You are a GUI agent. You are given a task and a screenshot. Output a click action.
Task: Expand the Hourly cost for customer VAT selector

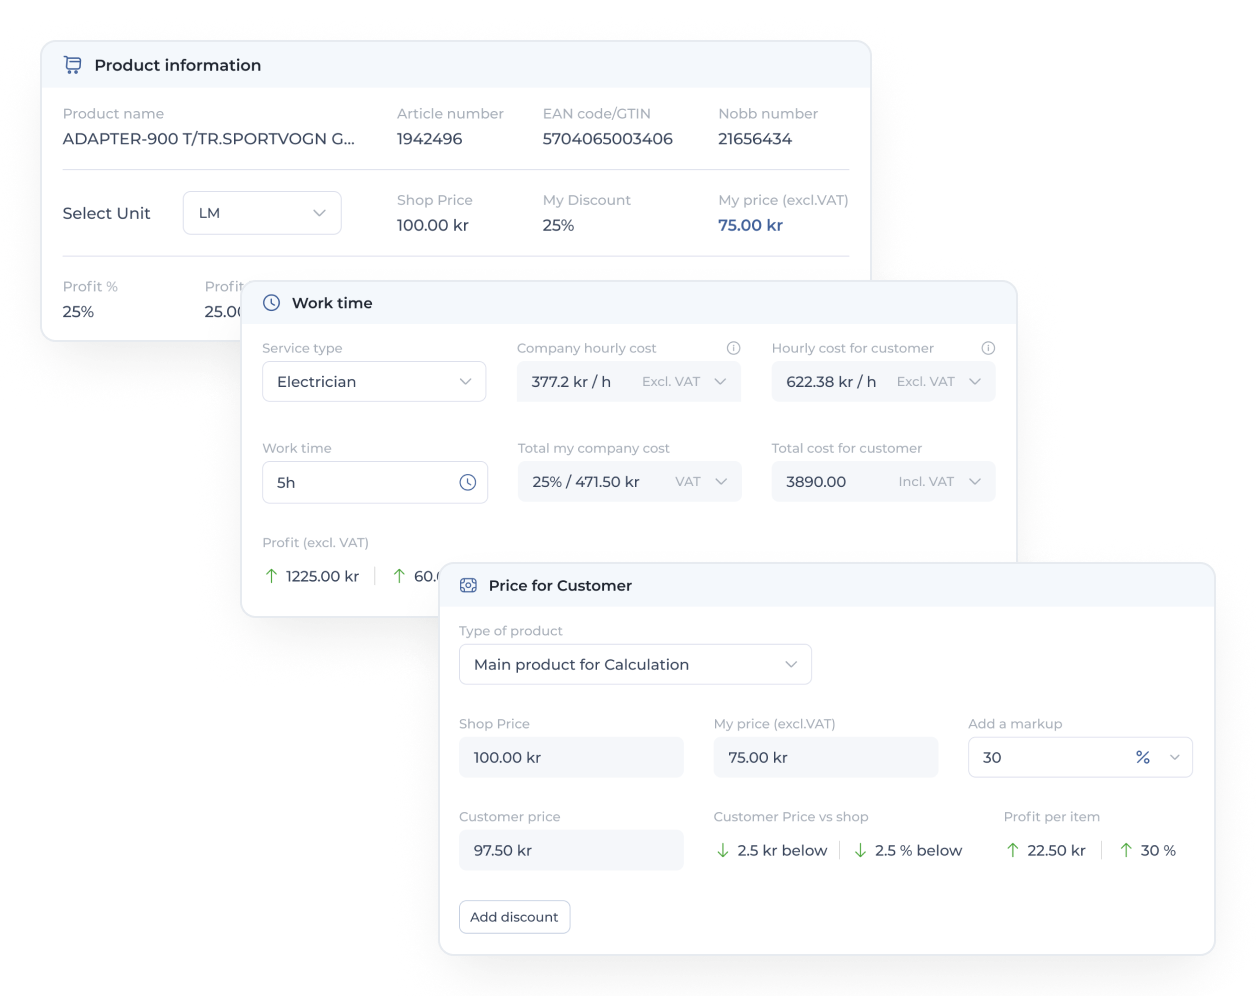(x=975, y=381)
